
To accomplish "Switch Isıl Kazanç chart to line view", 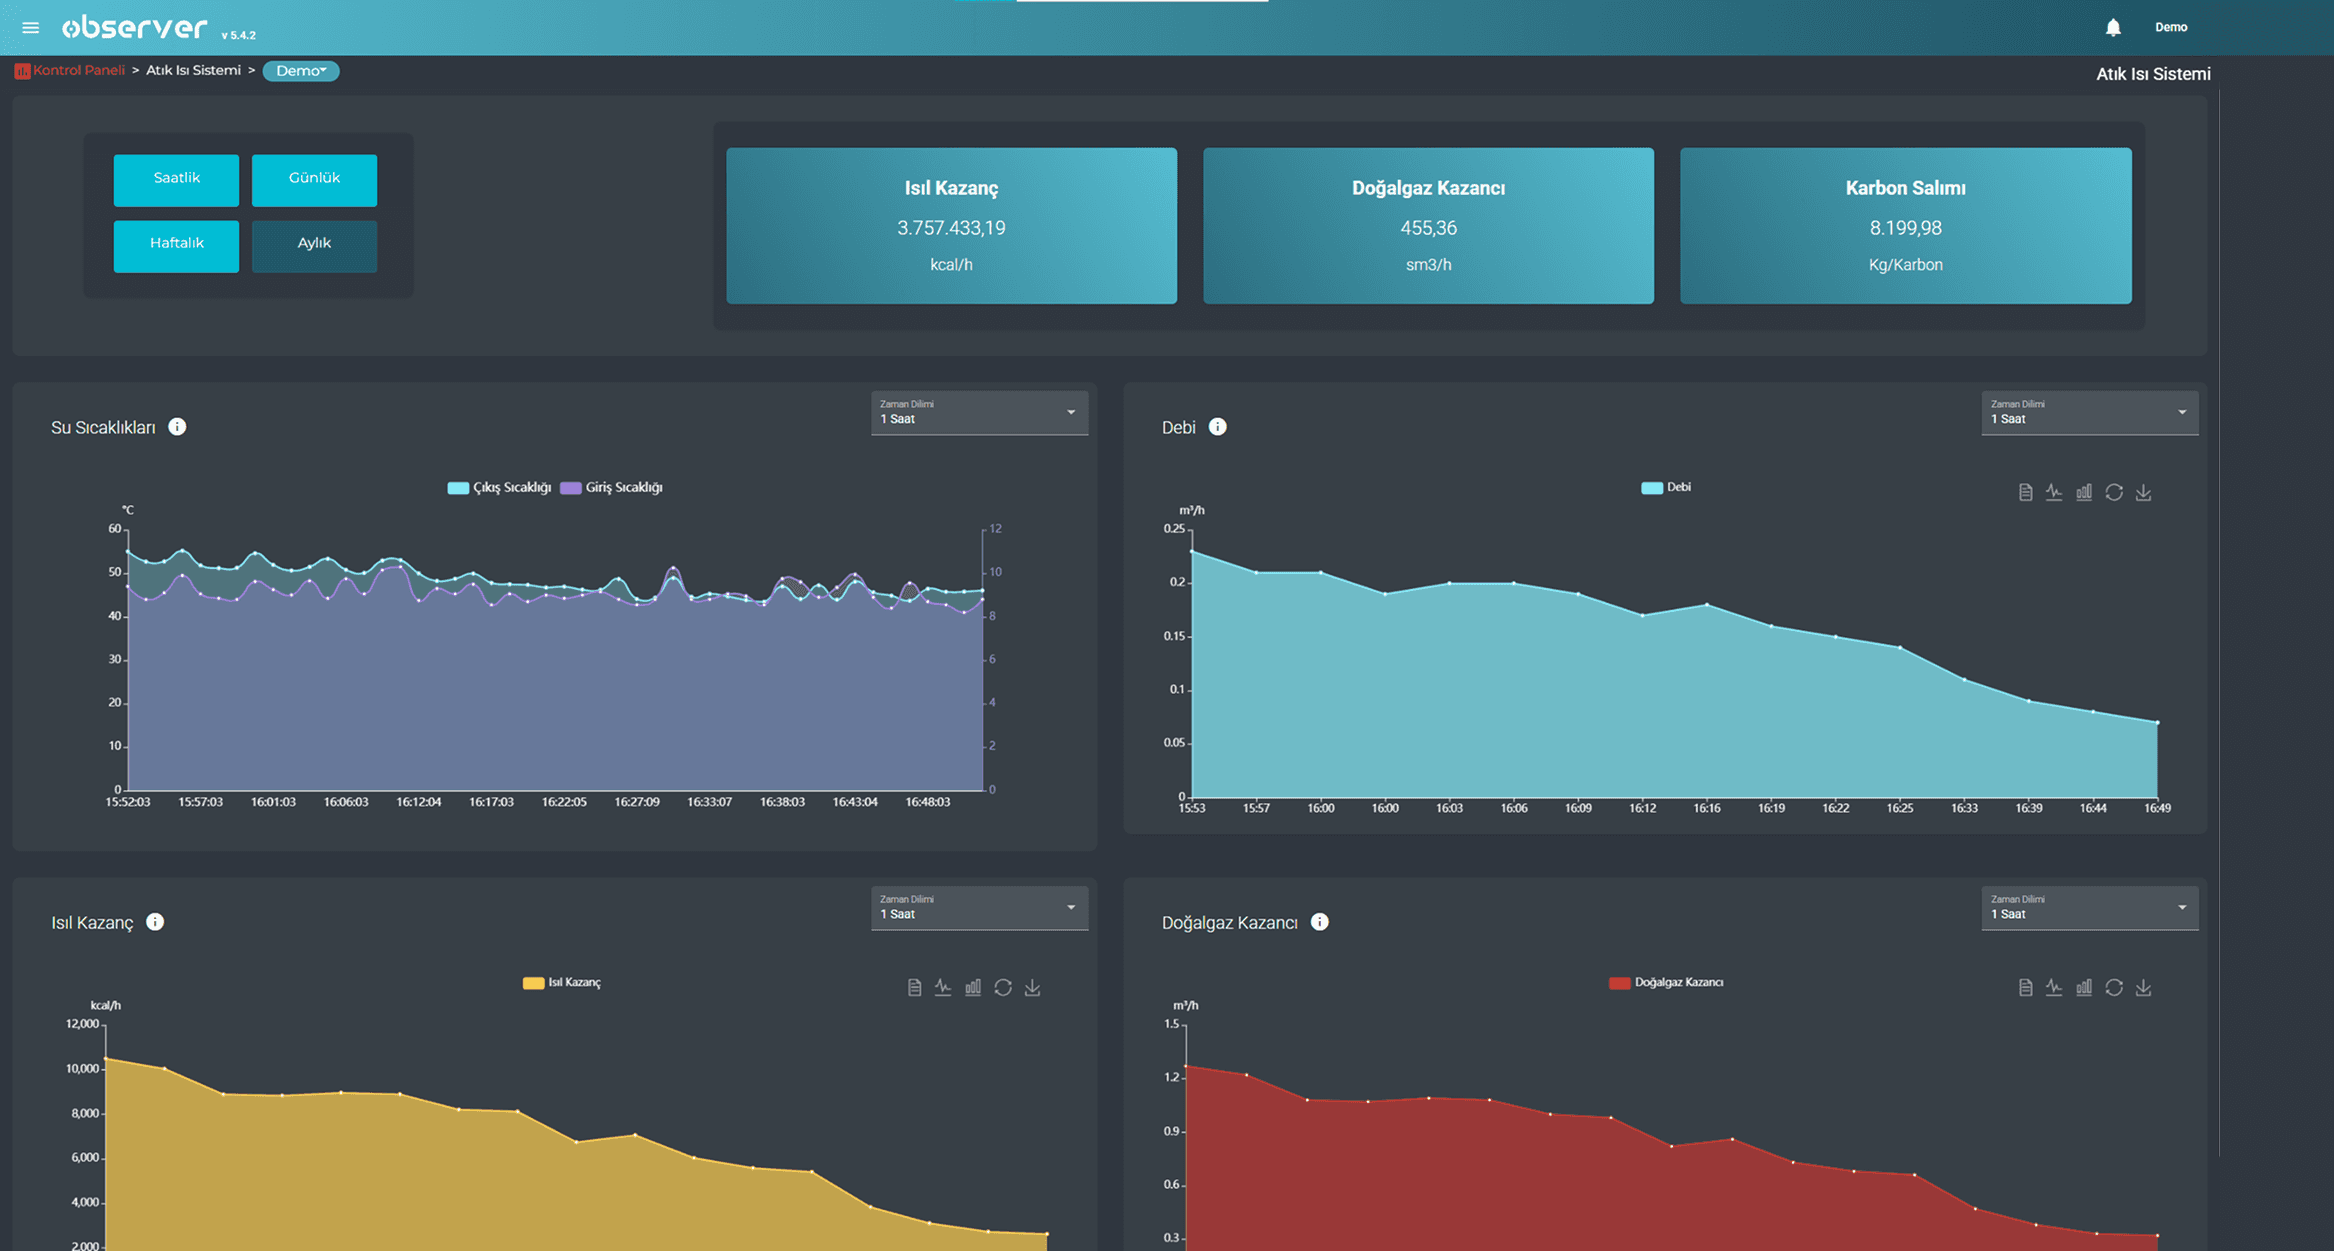I will 943,988.
